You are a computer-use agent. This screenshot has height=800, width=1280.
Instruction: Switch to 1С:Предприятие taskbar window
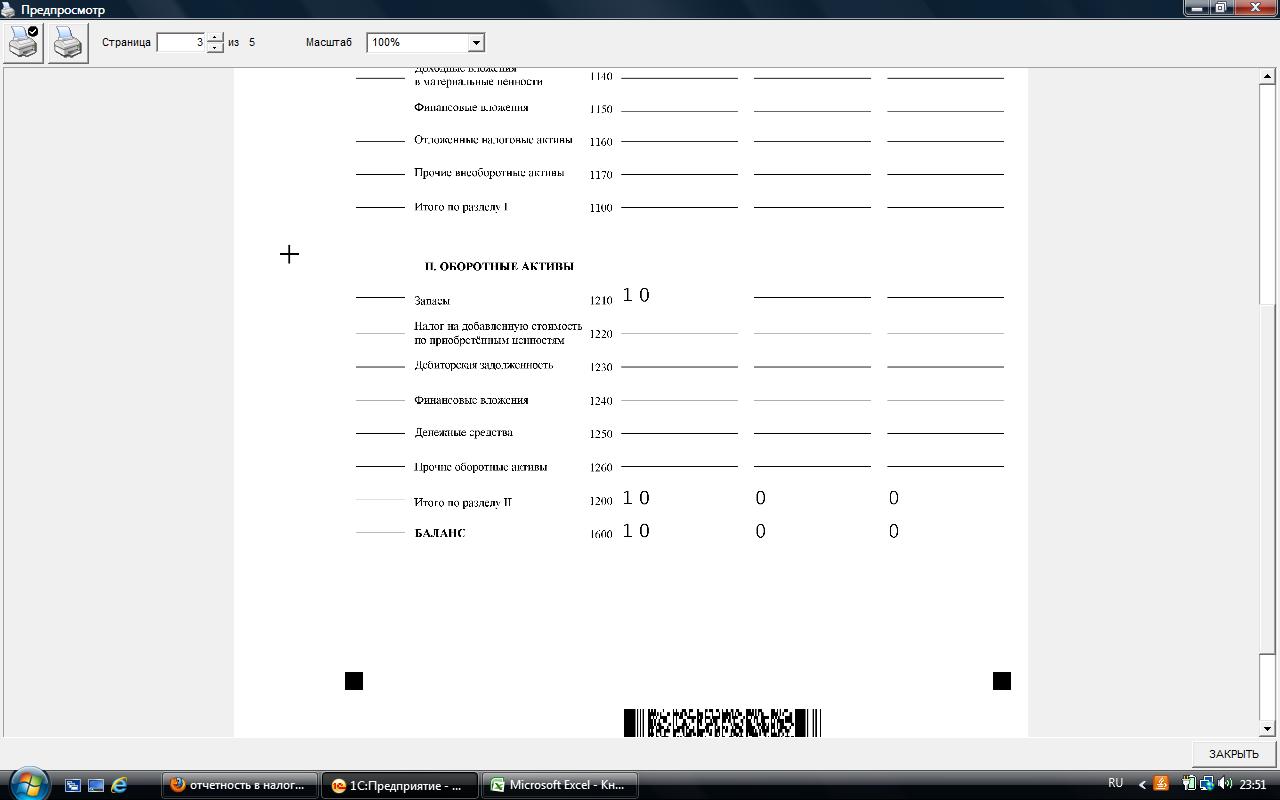click(x=400, y=785)
